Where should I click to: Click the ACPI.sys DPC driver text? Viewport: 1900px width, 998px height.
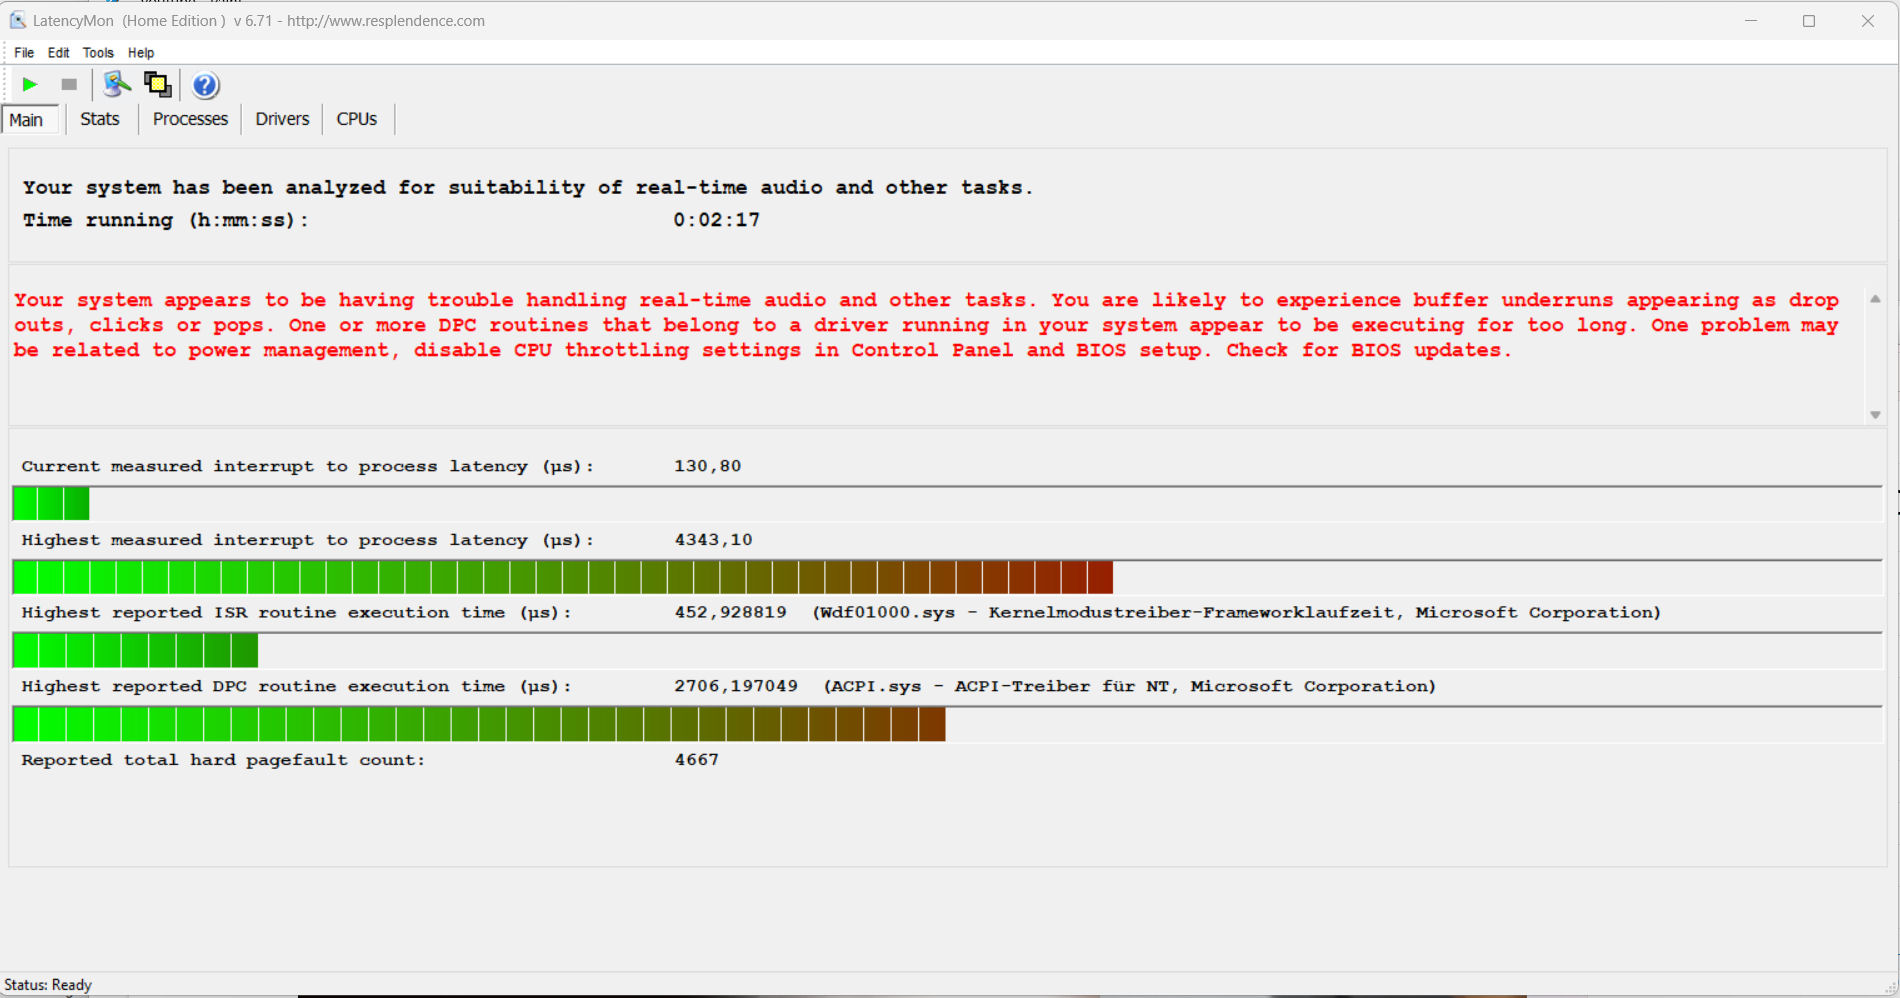click(1130, 686)
